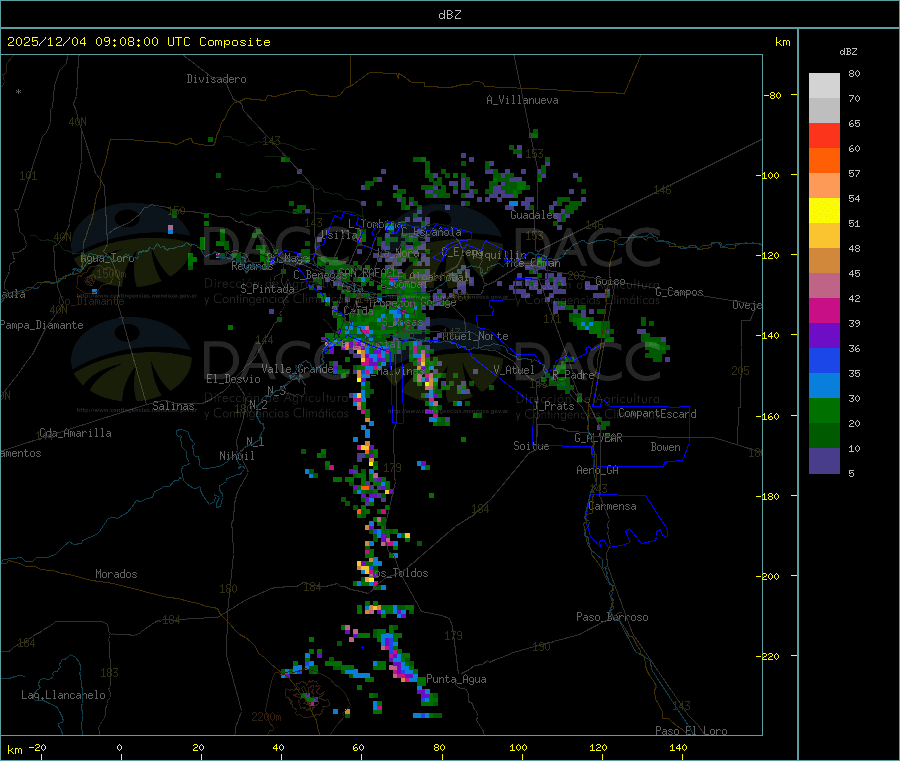Click the 'Los_Toldos' map label
Image resolution: width=900 pixels, height=761 pixels.
[x=398, y=573]
